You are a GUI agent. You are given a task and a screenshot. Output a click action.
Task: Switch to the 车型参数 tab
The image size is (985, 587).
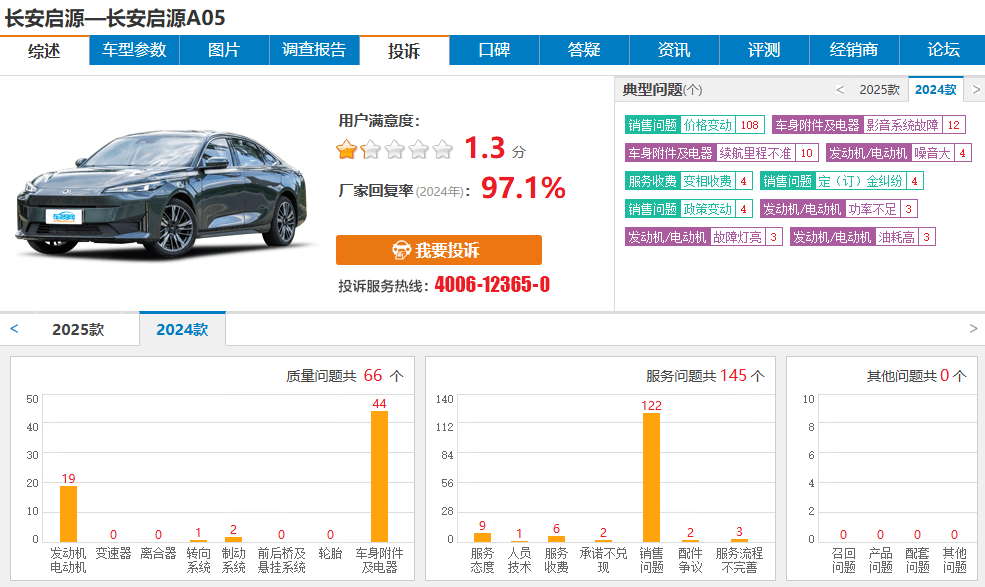point(134,50)
